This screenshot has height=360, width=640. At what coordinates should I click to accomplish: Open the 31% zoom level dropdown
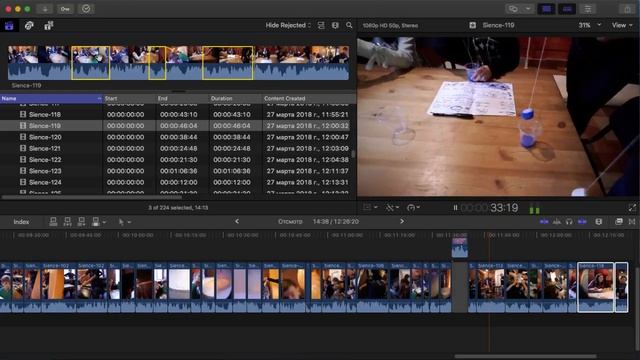[x=590, y=25]
